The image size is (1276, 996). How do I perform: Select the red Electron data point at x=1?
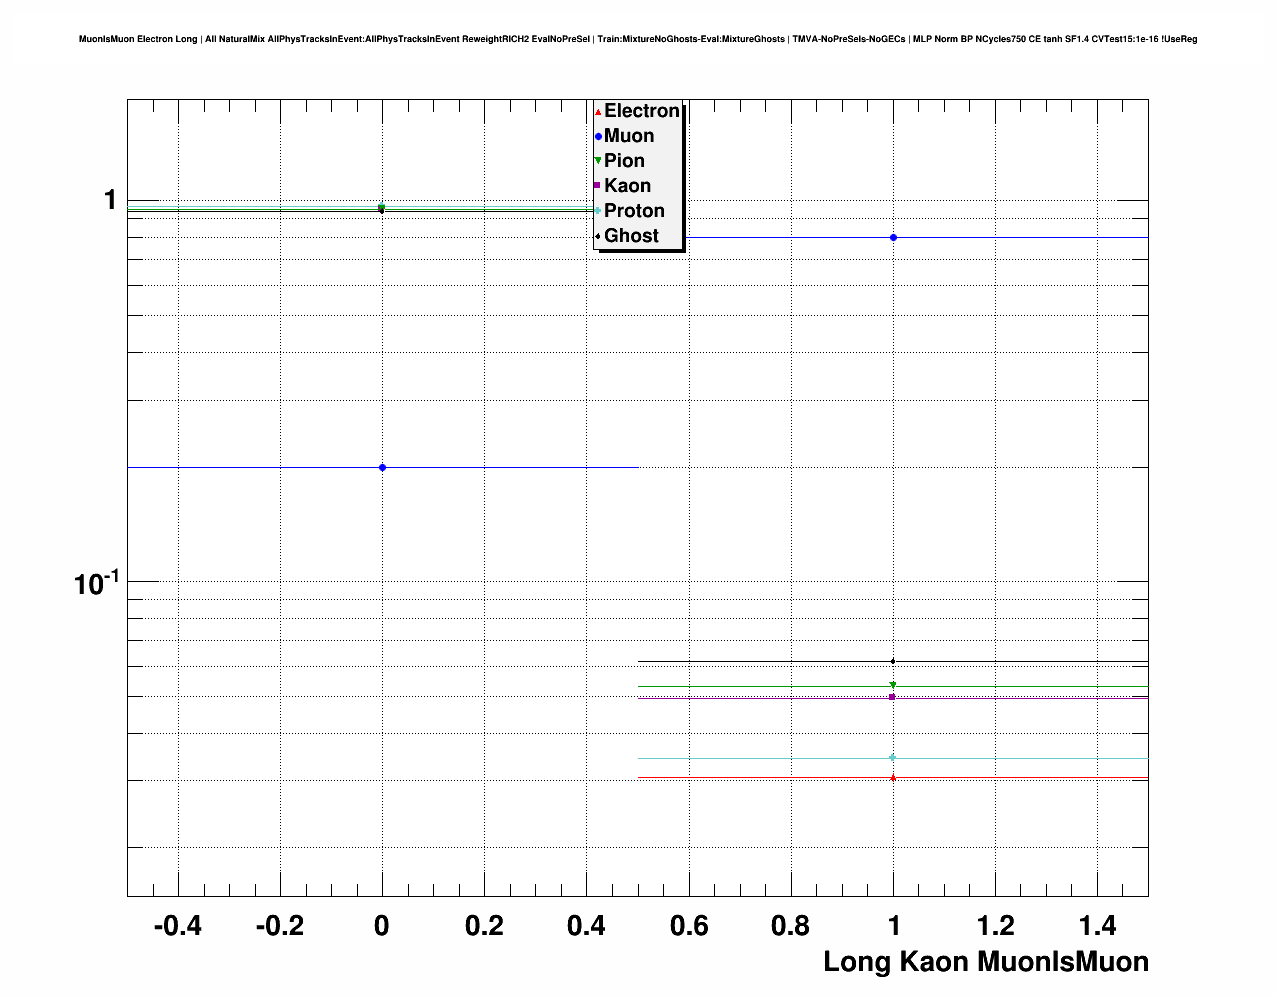(x=893, y=777)
